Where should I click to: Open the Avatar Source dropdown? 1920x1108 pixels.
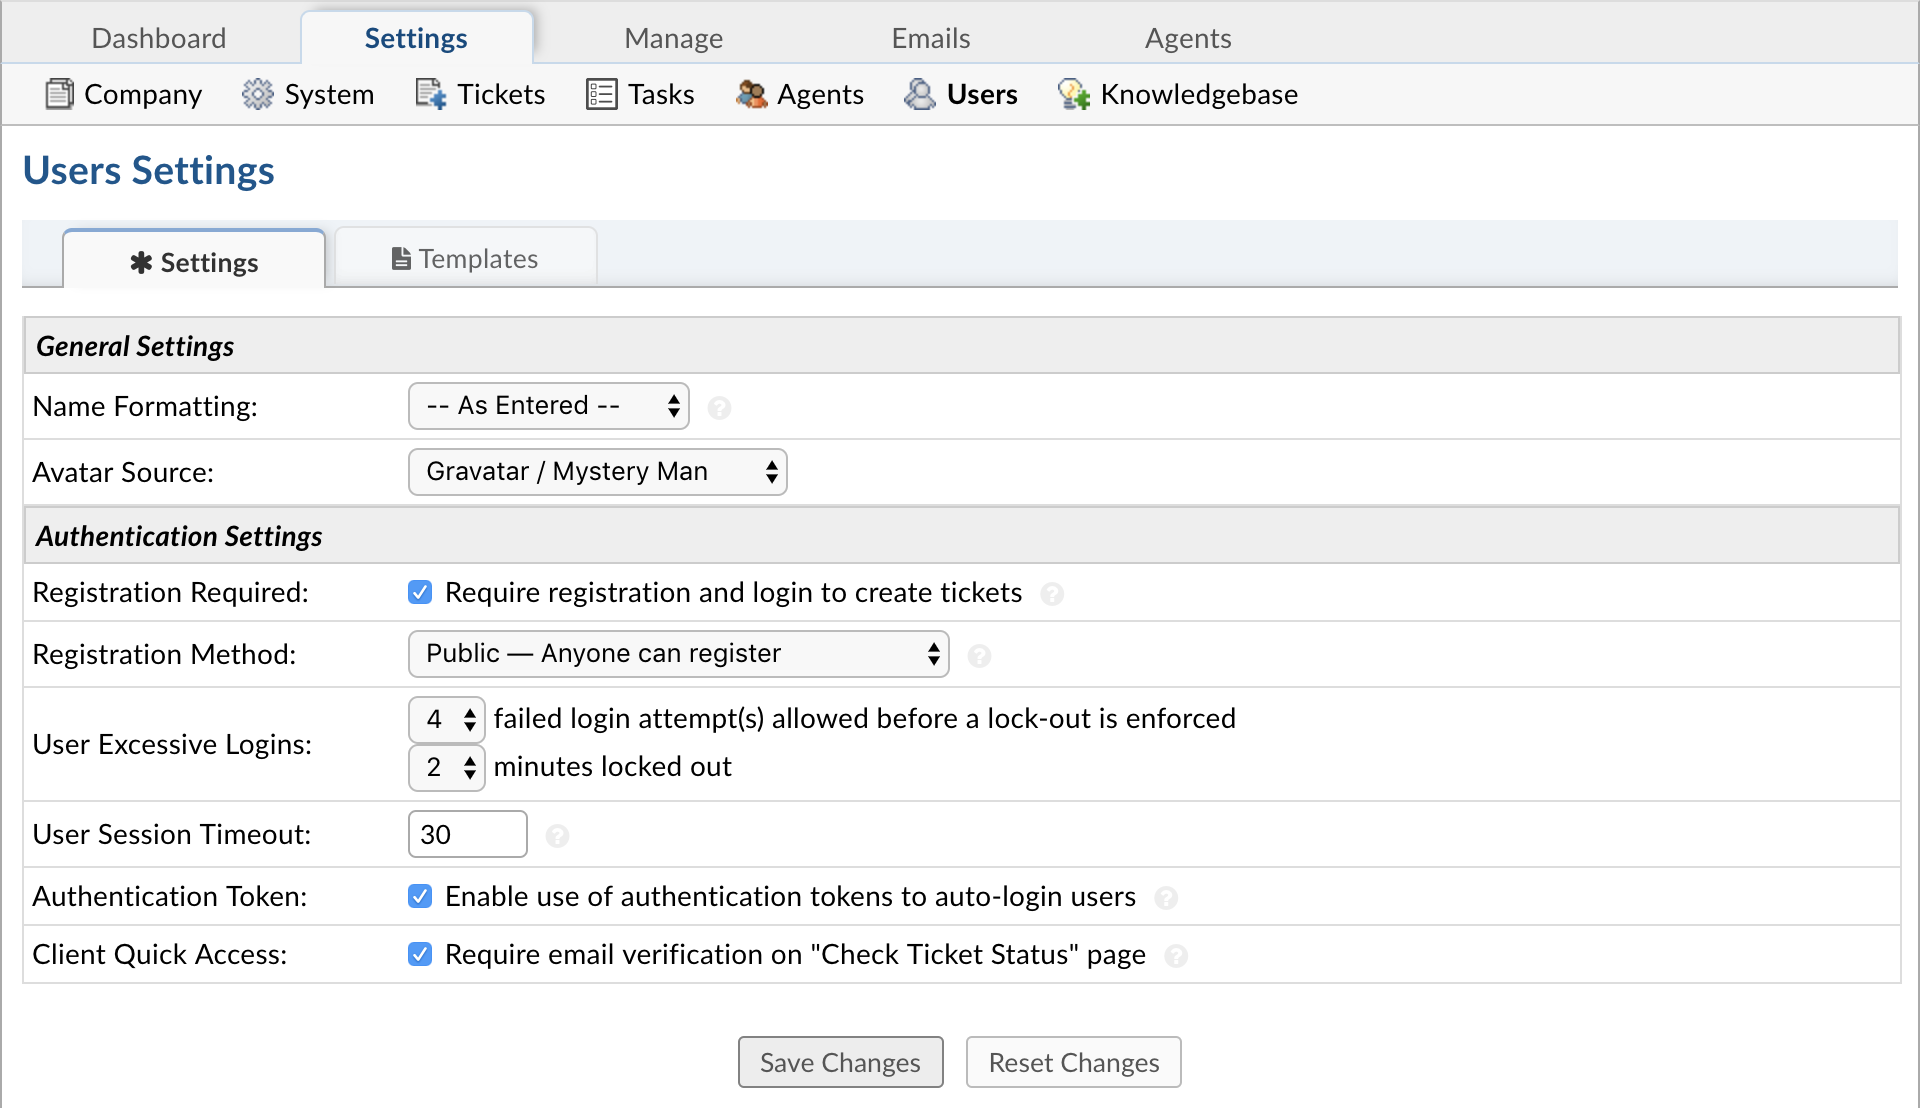tap(597, 472)
